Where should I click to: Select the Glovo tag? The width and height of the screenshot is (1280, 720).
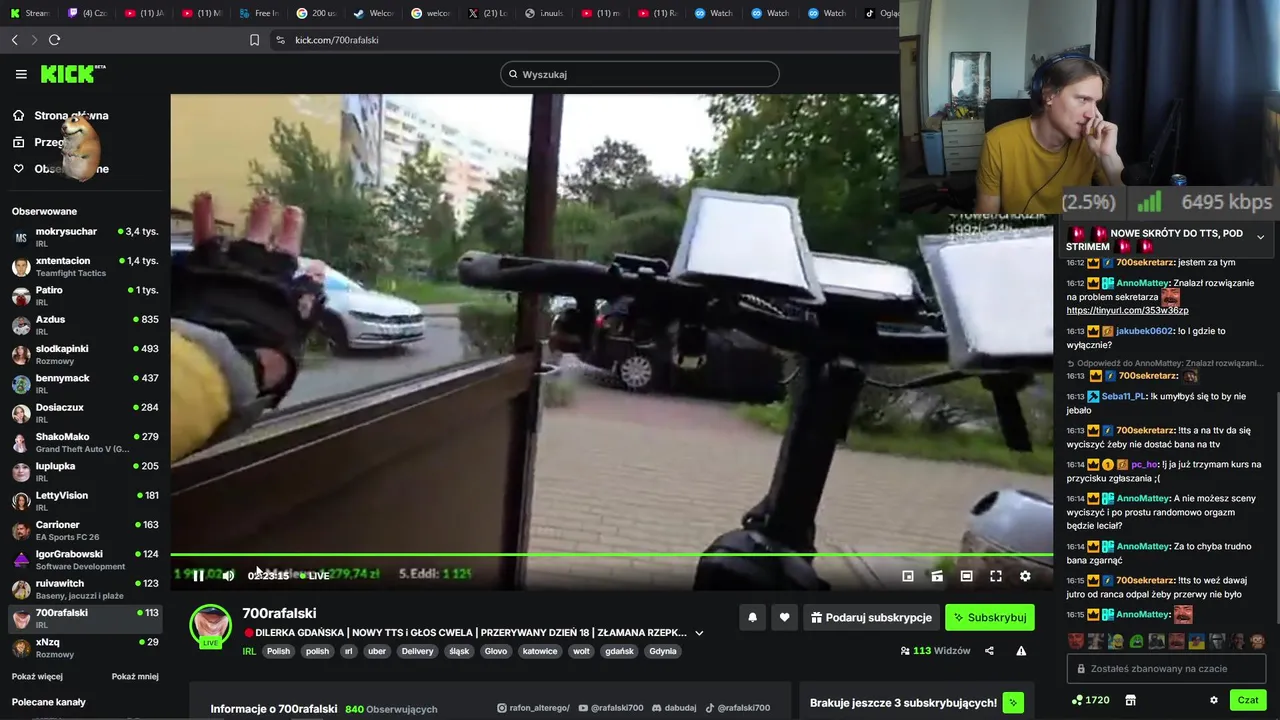tap(495, 651)
